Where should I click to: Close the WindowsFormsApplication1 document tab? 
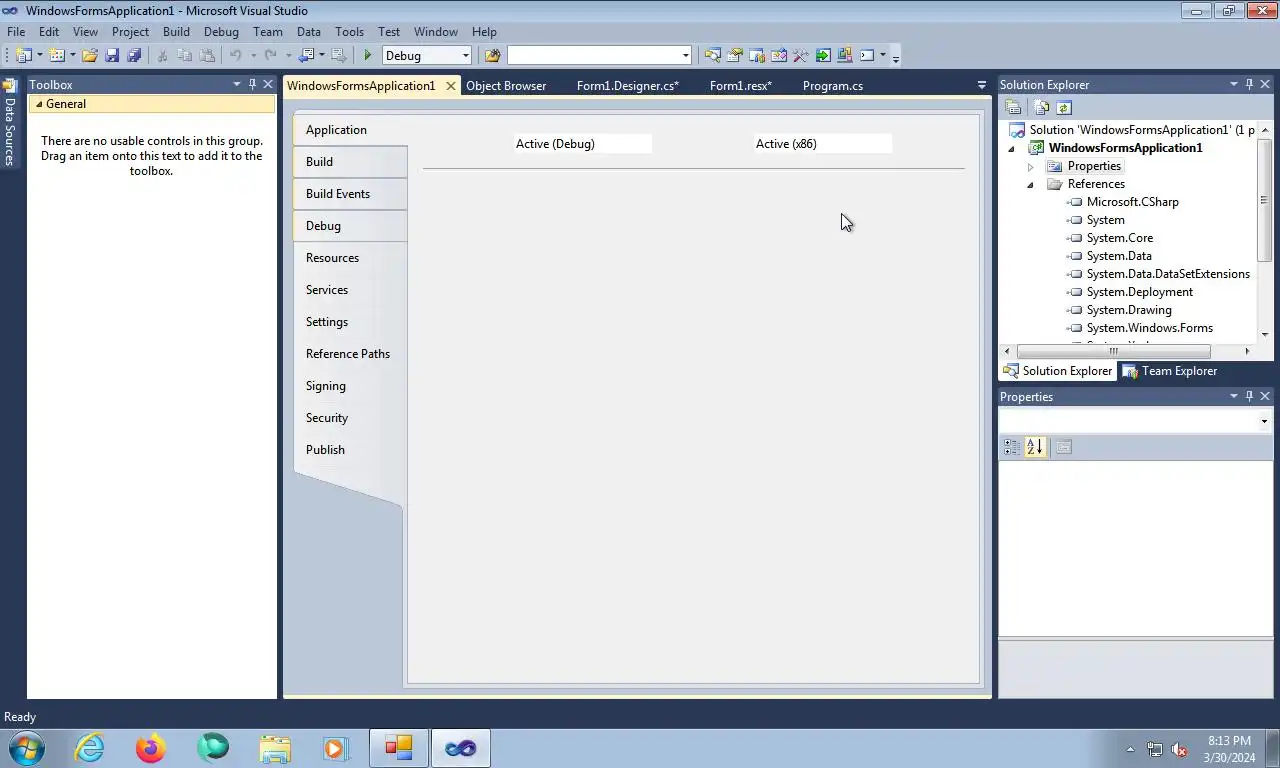click(451, 86)
